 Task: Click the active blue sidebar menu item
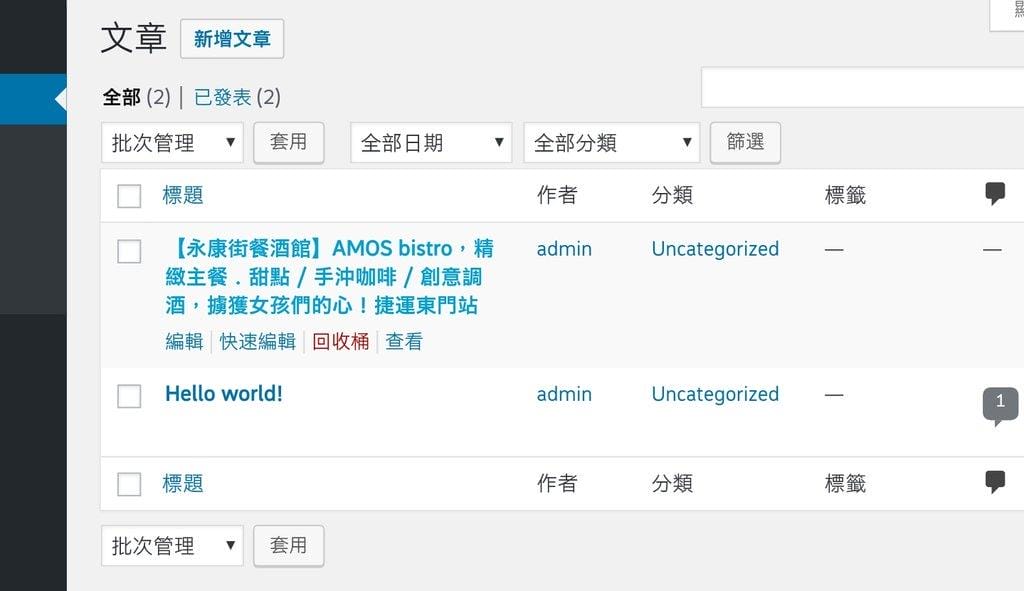[x=33, y=99]
